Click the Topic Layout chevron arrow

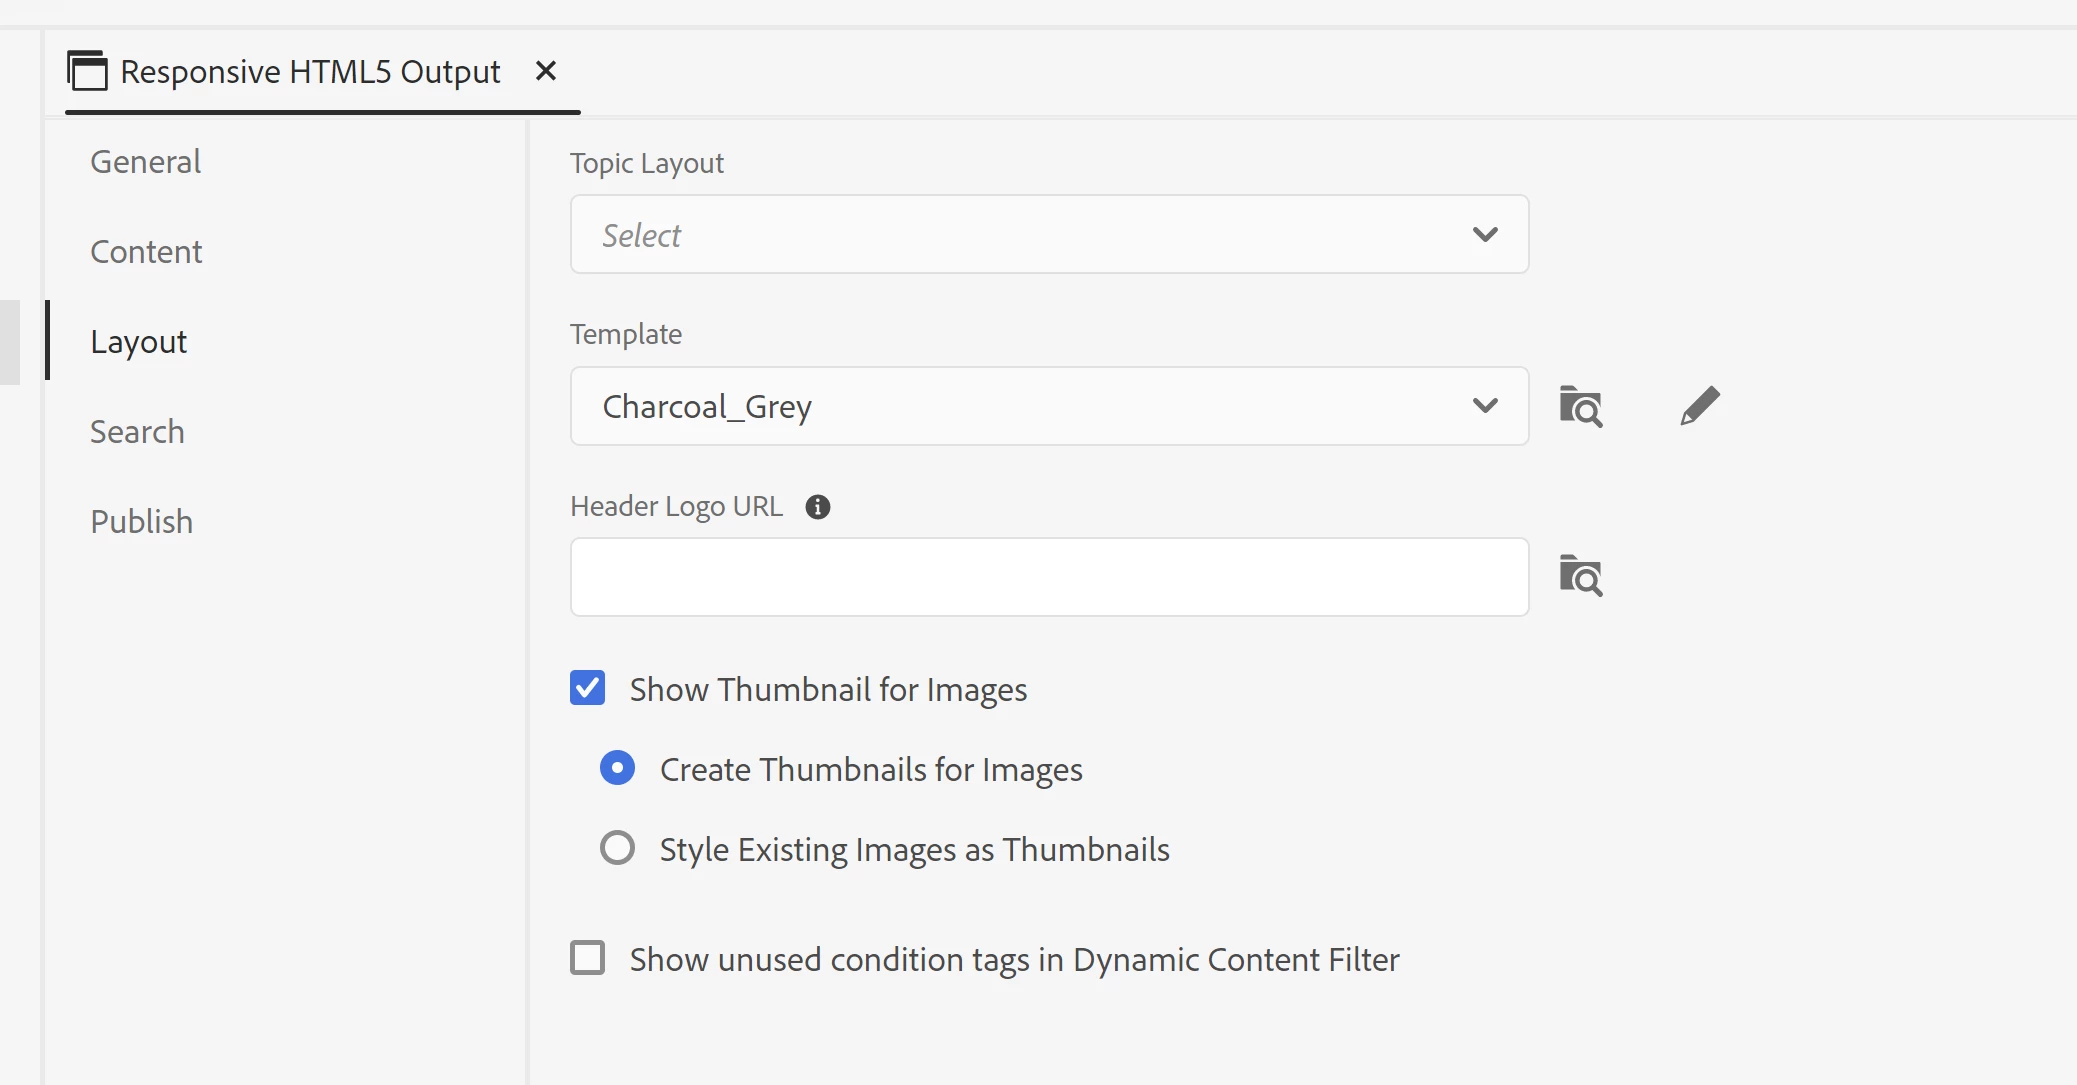pyautogui.click(x=1485, y=234)
